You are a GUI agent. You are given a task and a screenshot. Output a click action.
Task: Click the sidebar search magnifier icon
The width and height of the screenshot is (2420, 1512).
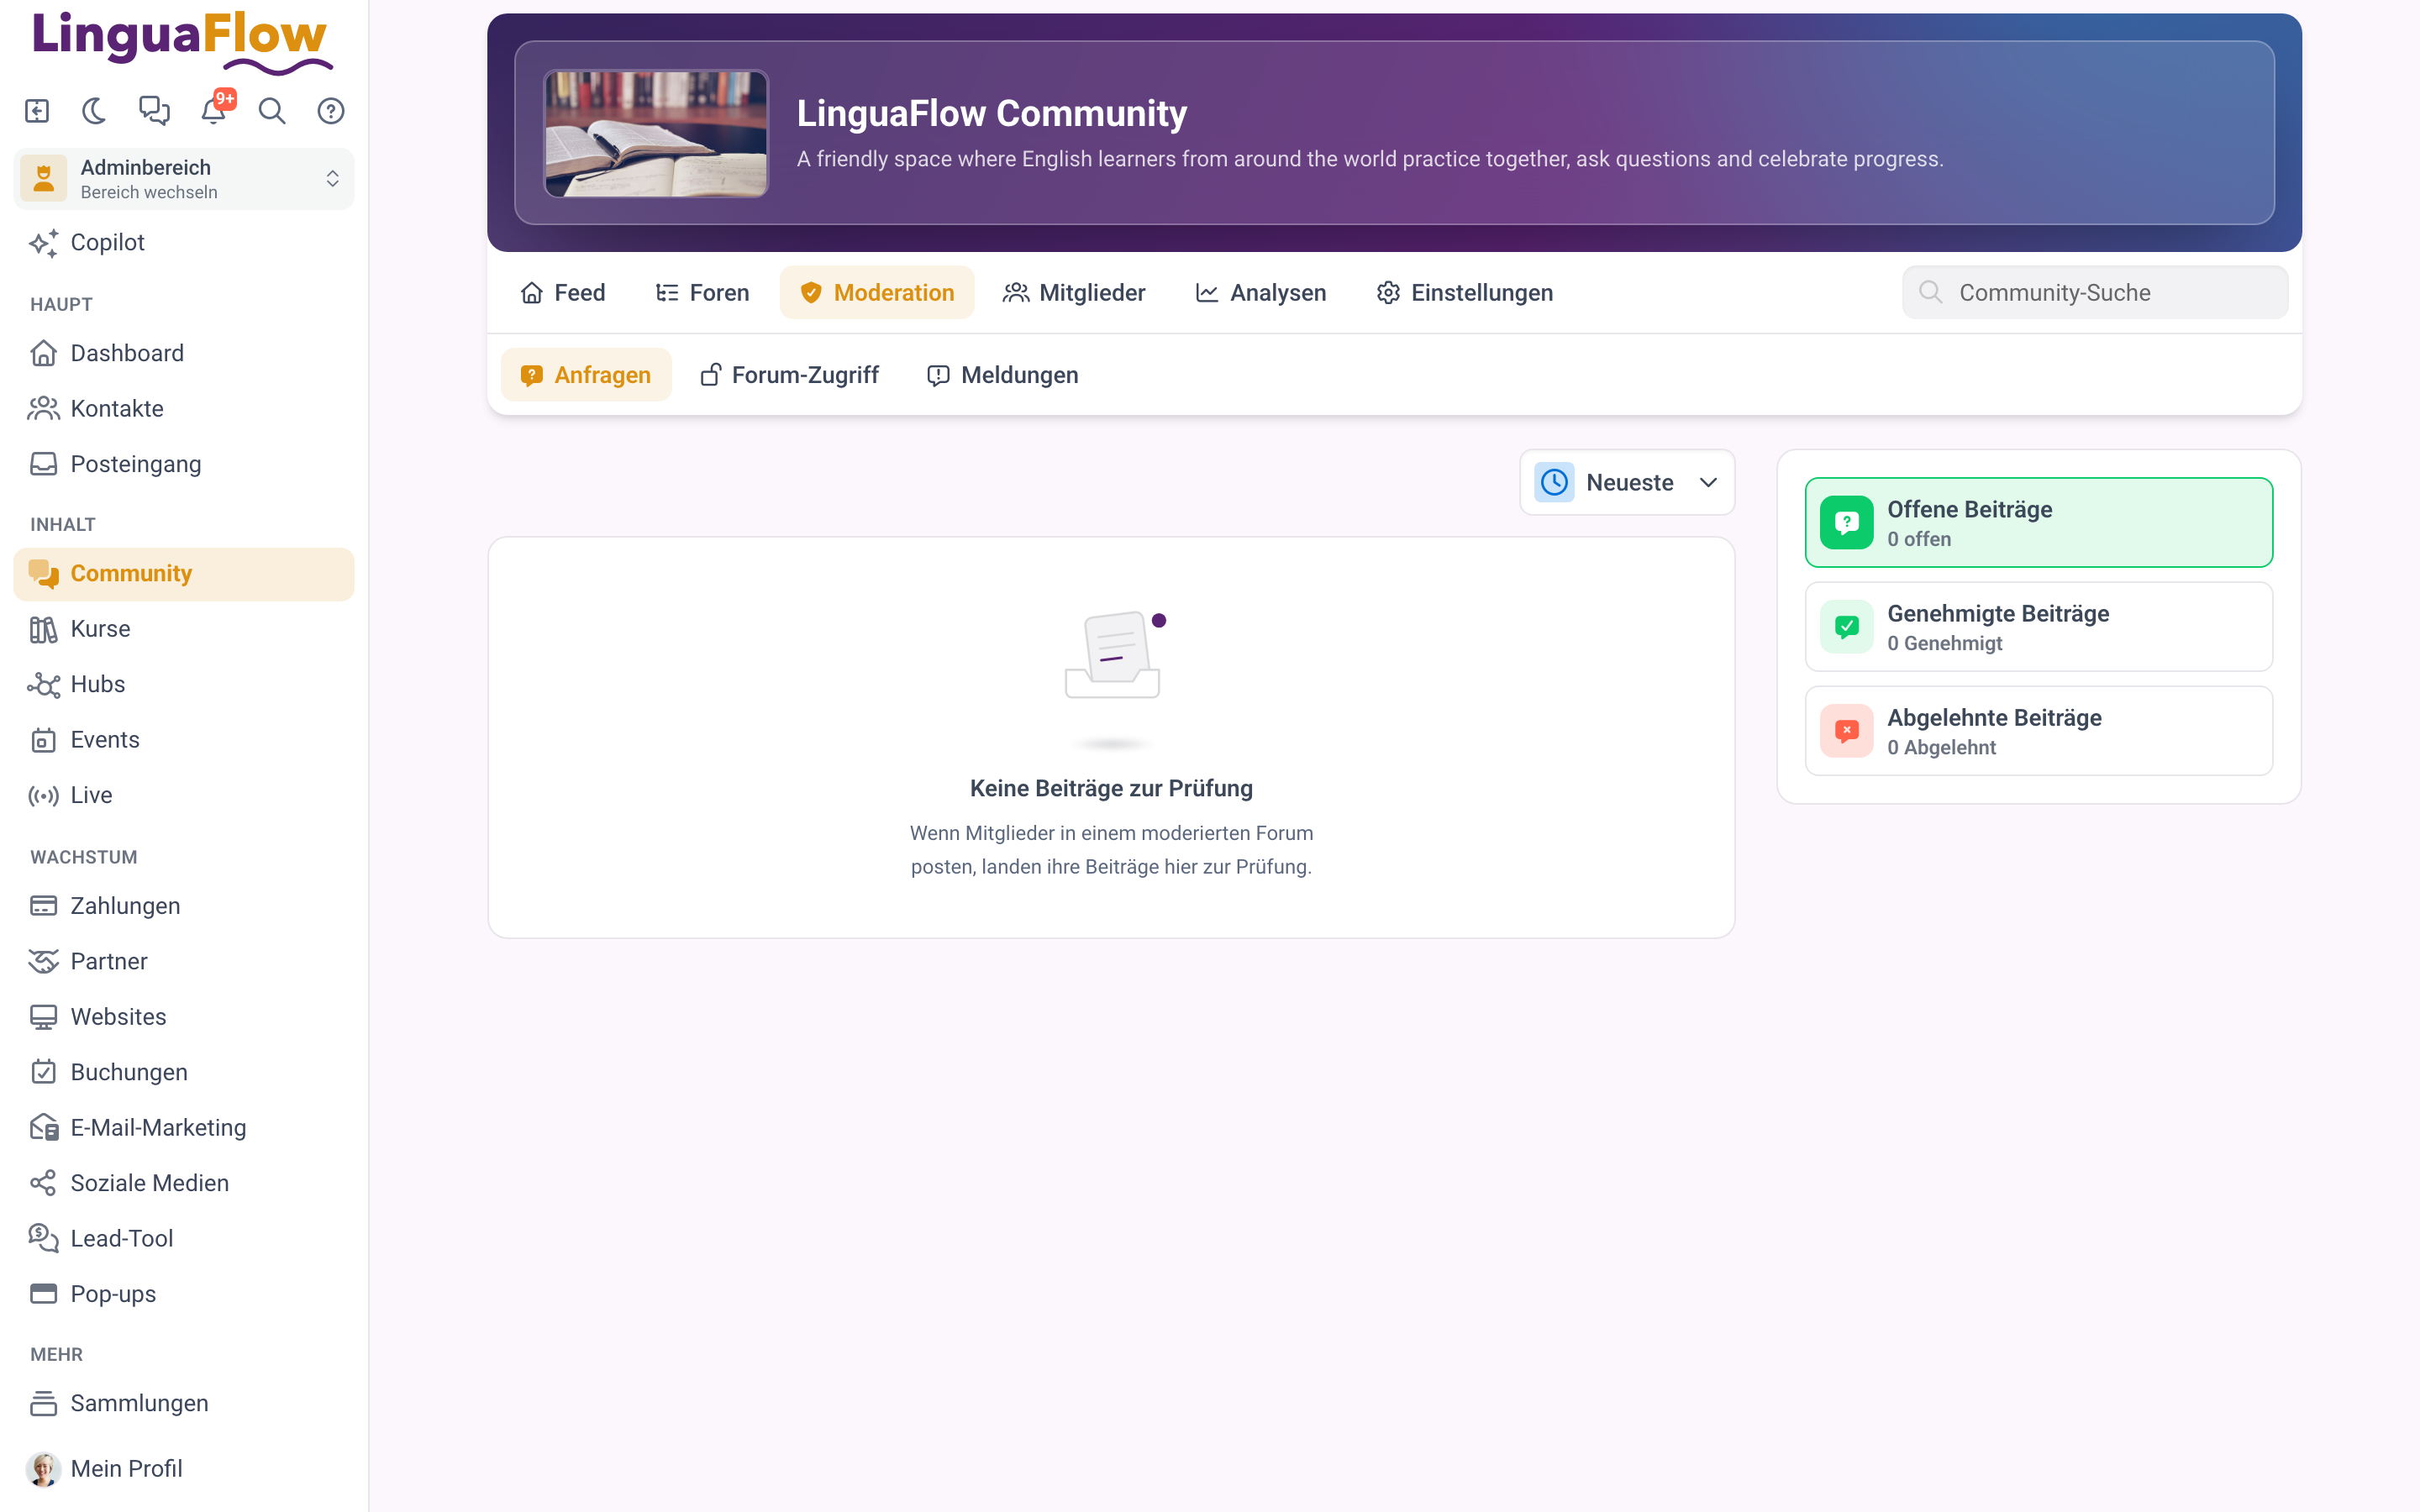point(272,111)
